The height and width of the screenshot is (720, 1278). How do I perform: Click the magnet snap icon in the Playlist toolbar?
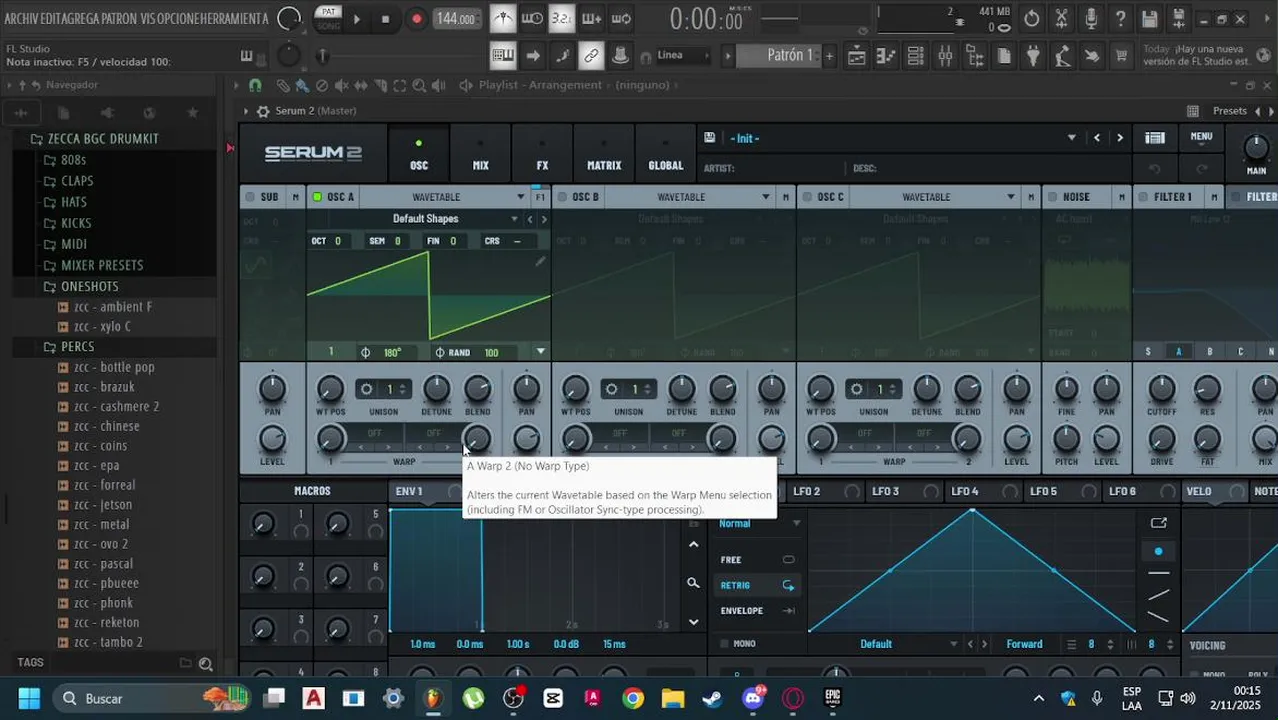(x=255, y=86)
